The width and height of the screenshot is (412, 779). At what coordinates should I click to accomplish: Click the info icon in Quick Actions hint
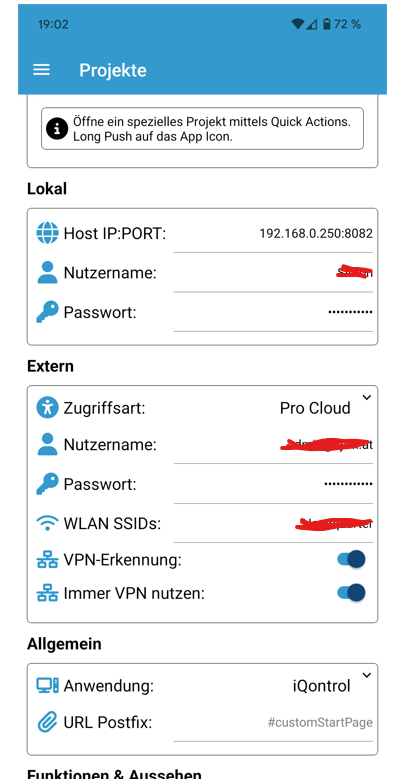pyautogui.click(x=57, y=128)
